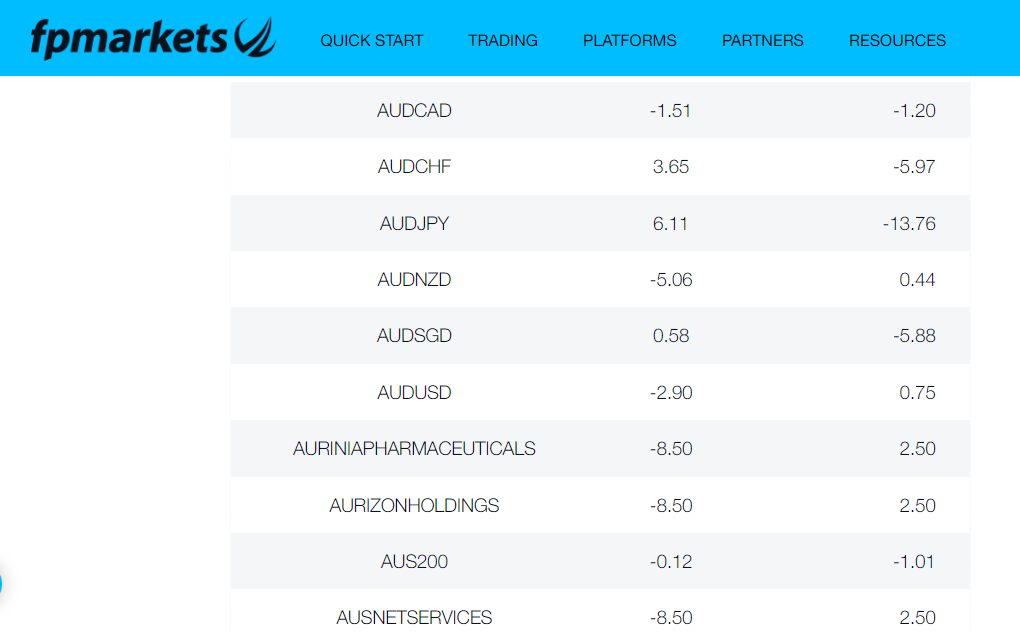Click the AUS200 index row
Viewport: 1020px width, 632px height.
click(x=414, y=562)
